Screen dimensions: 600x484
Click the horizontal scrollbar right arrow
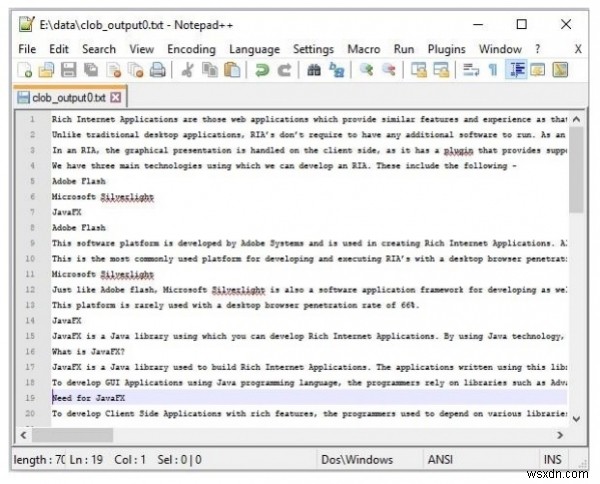point(560,435)
